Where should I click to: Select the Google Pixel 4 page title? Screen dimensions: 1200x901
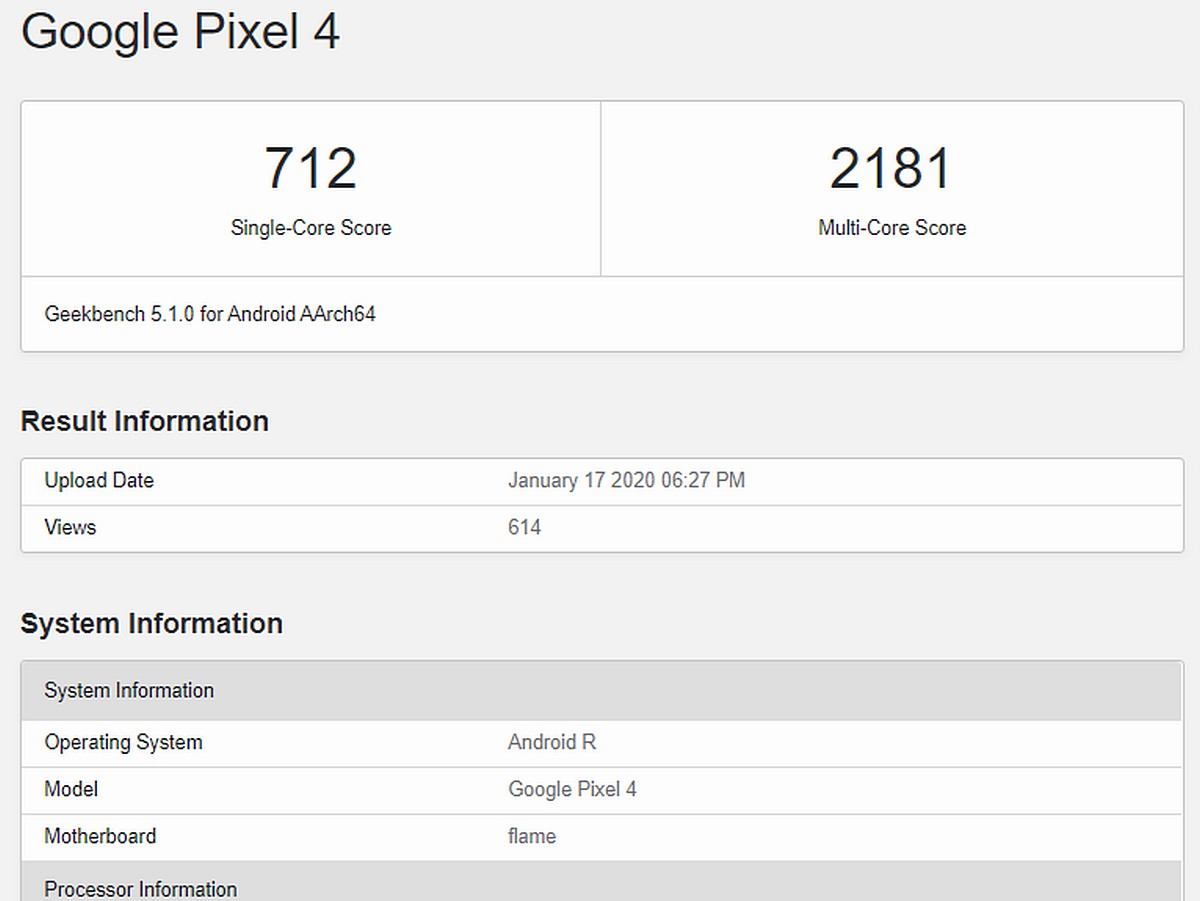click(180, 30)
